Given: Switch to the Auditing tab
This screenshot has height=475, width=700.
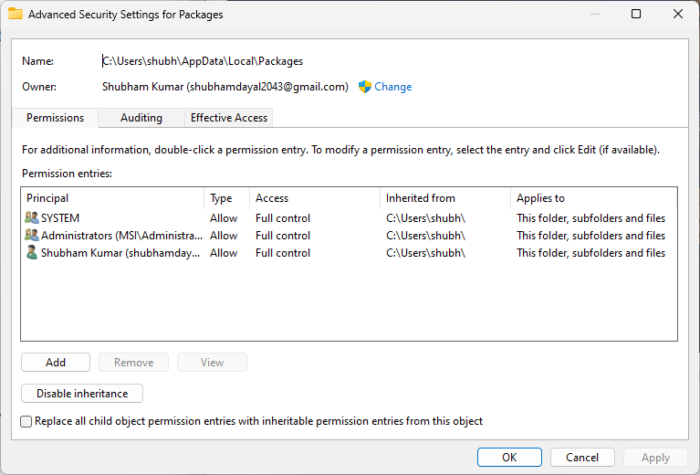Looking at the screenshot, I should [141, 118].
